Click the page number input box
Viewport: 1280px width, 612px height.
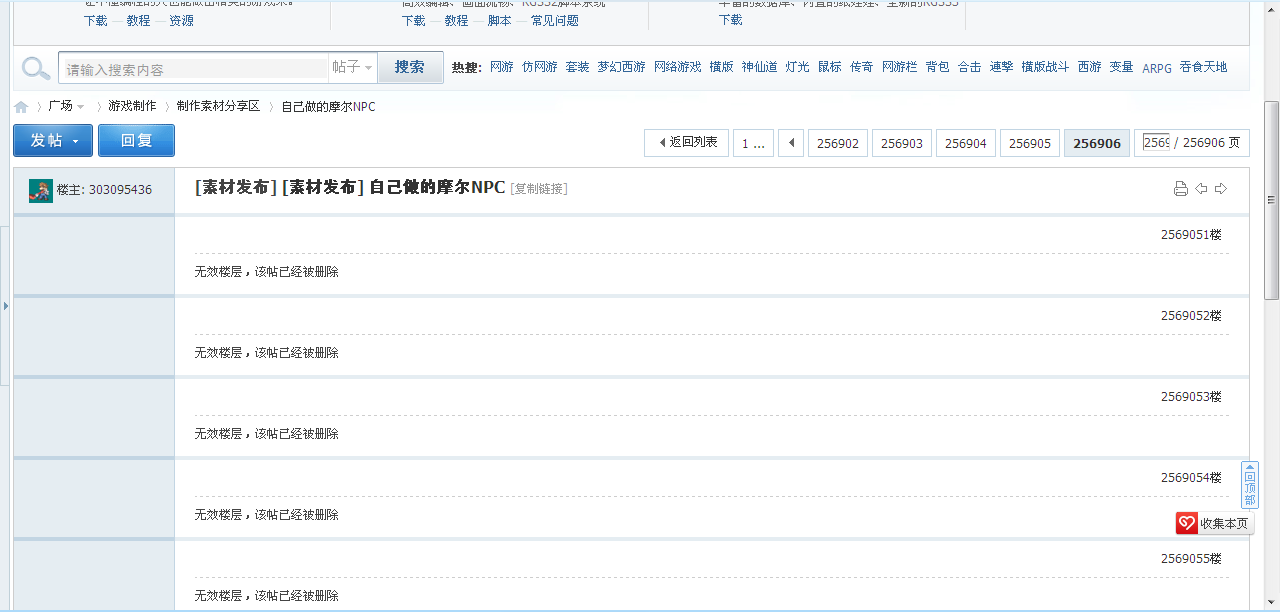[1156, 142]
